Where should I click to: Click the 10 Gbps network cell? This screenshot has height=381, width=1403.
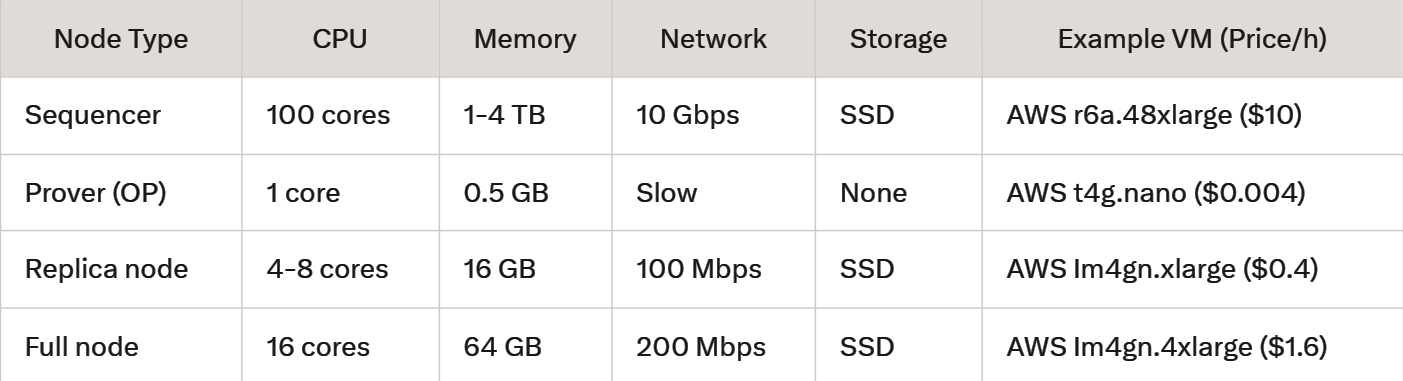(687, 115)
